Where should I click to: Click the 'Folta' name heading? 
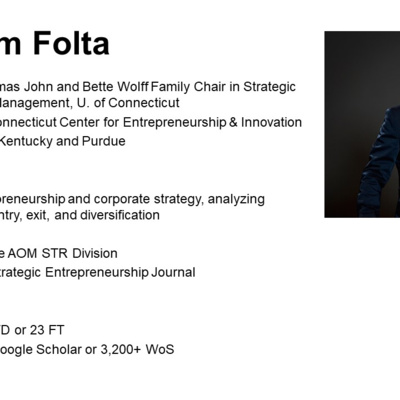pyautogui.click(x=71, y=43)
